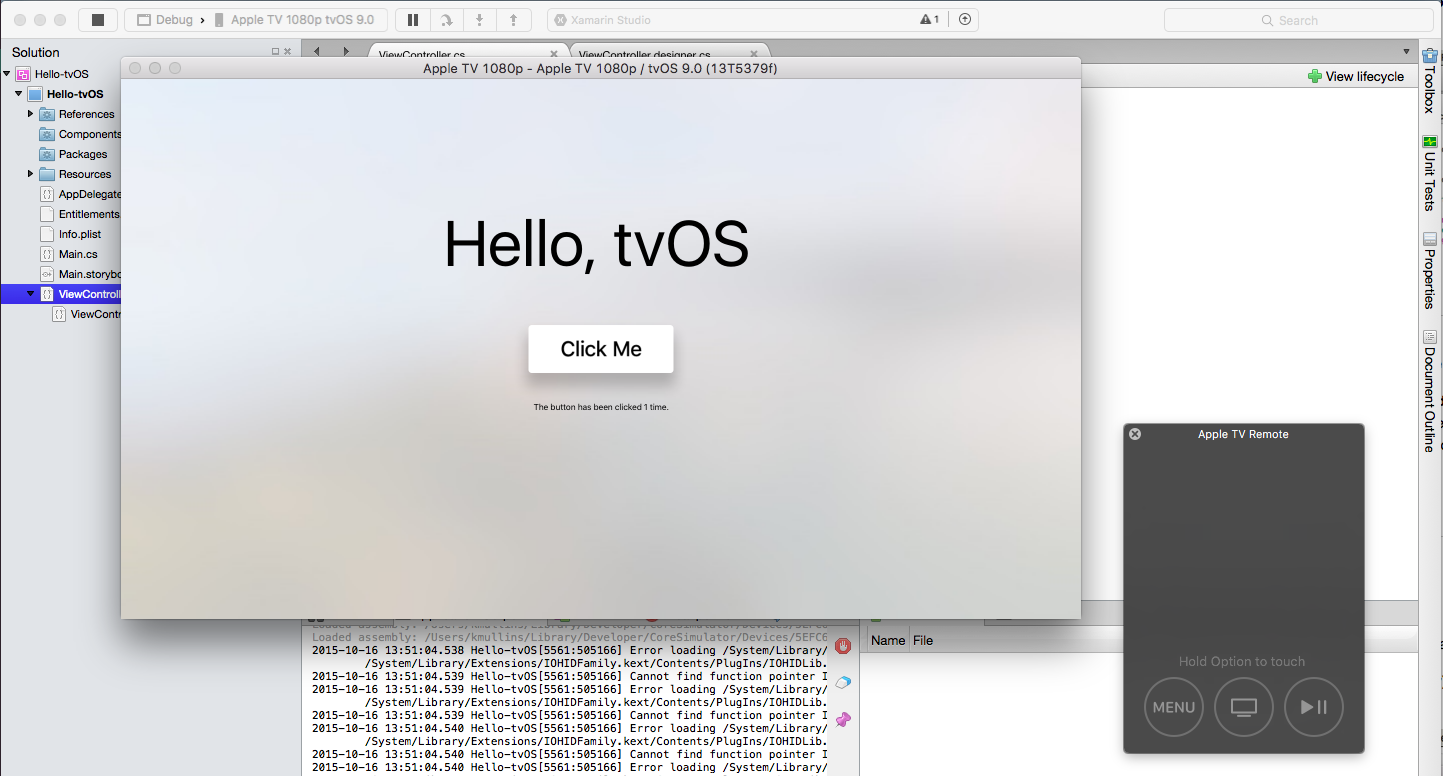Screen dimensions: 1443x776
Task: Step over the current line
Action: click(446, 20)
